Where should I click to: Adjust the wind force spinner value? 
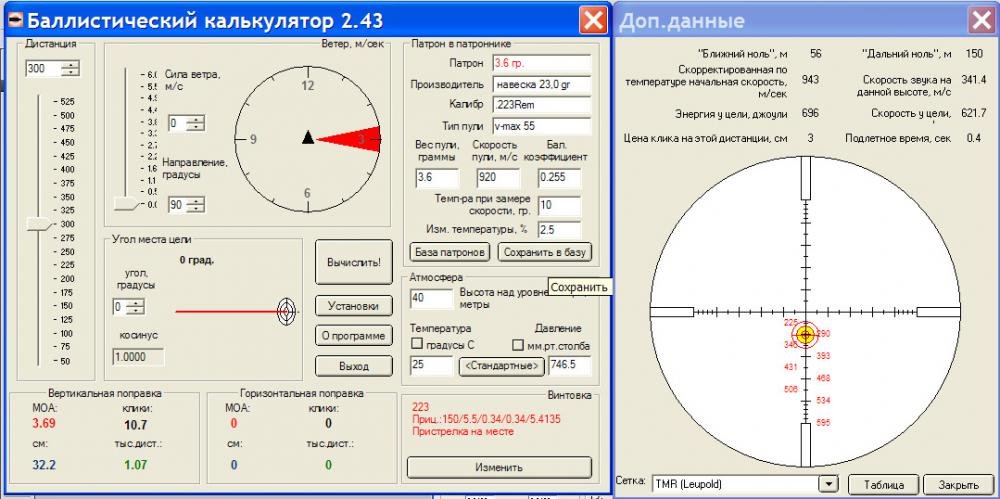click(x=195, y=123)
